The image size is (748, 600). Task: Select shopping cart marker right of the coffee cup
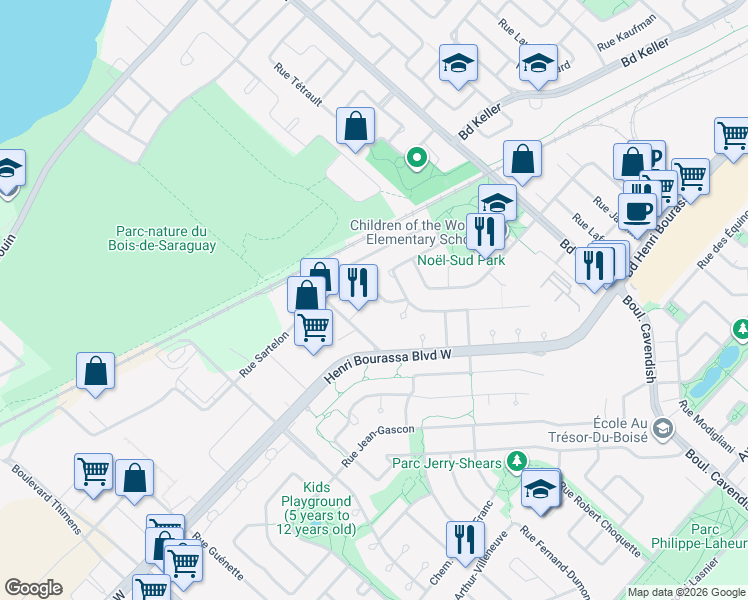coord(691,178)
